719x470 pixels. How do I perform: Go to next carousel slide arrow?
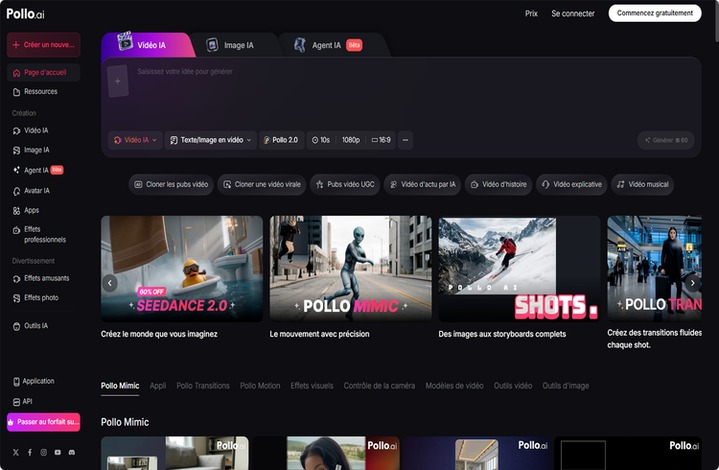[x=692, y=283]
